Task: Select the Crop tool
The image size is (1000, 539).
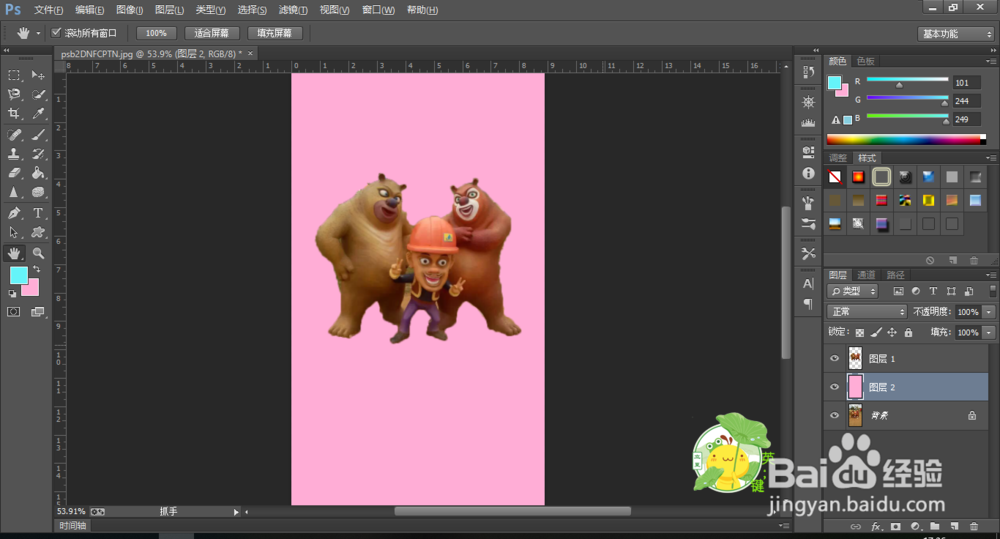Action: click(x=14, y=114)
